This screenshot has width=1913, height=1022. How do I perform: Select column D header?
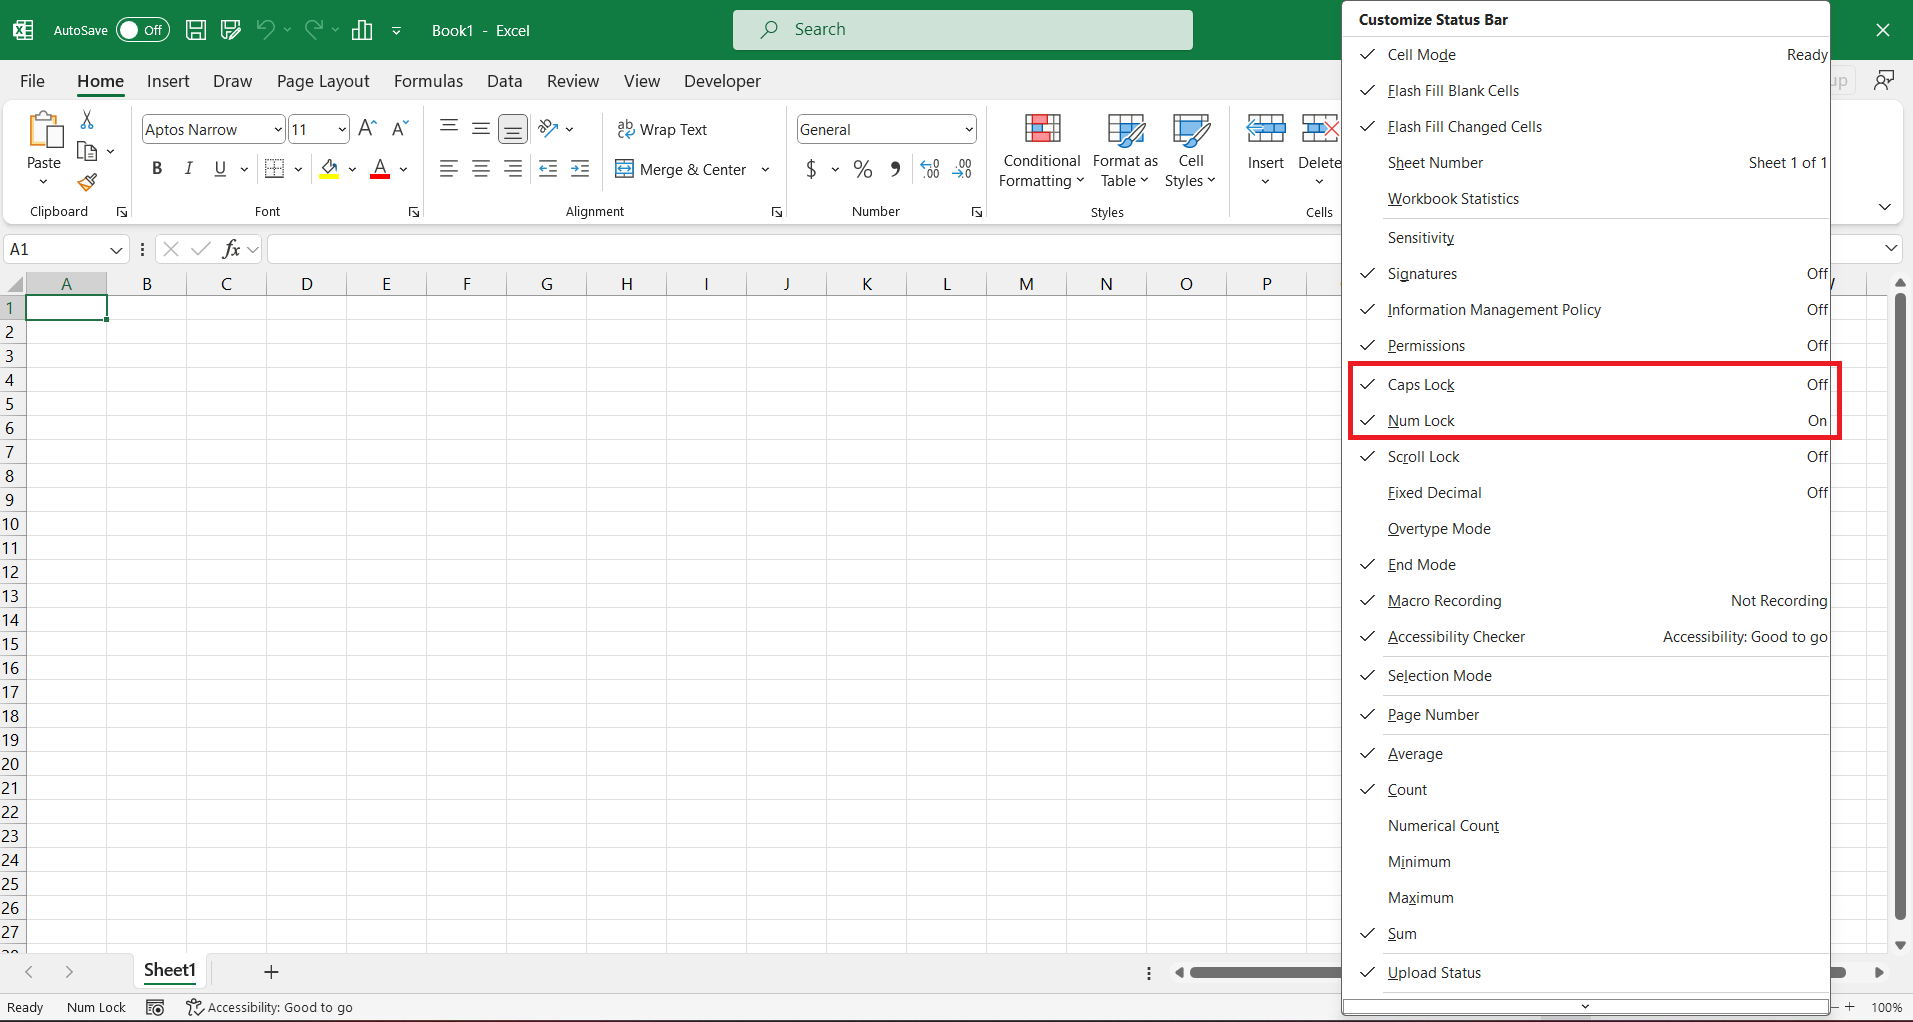(306, 284)
